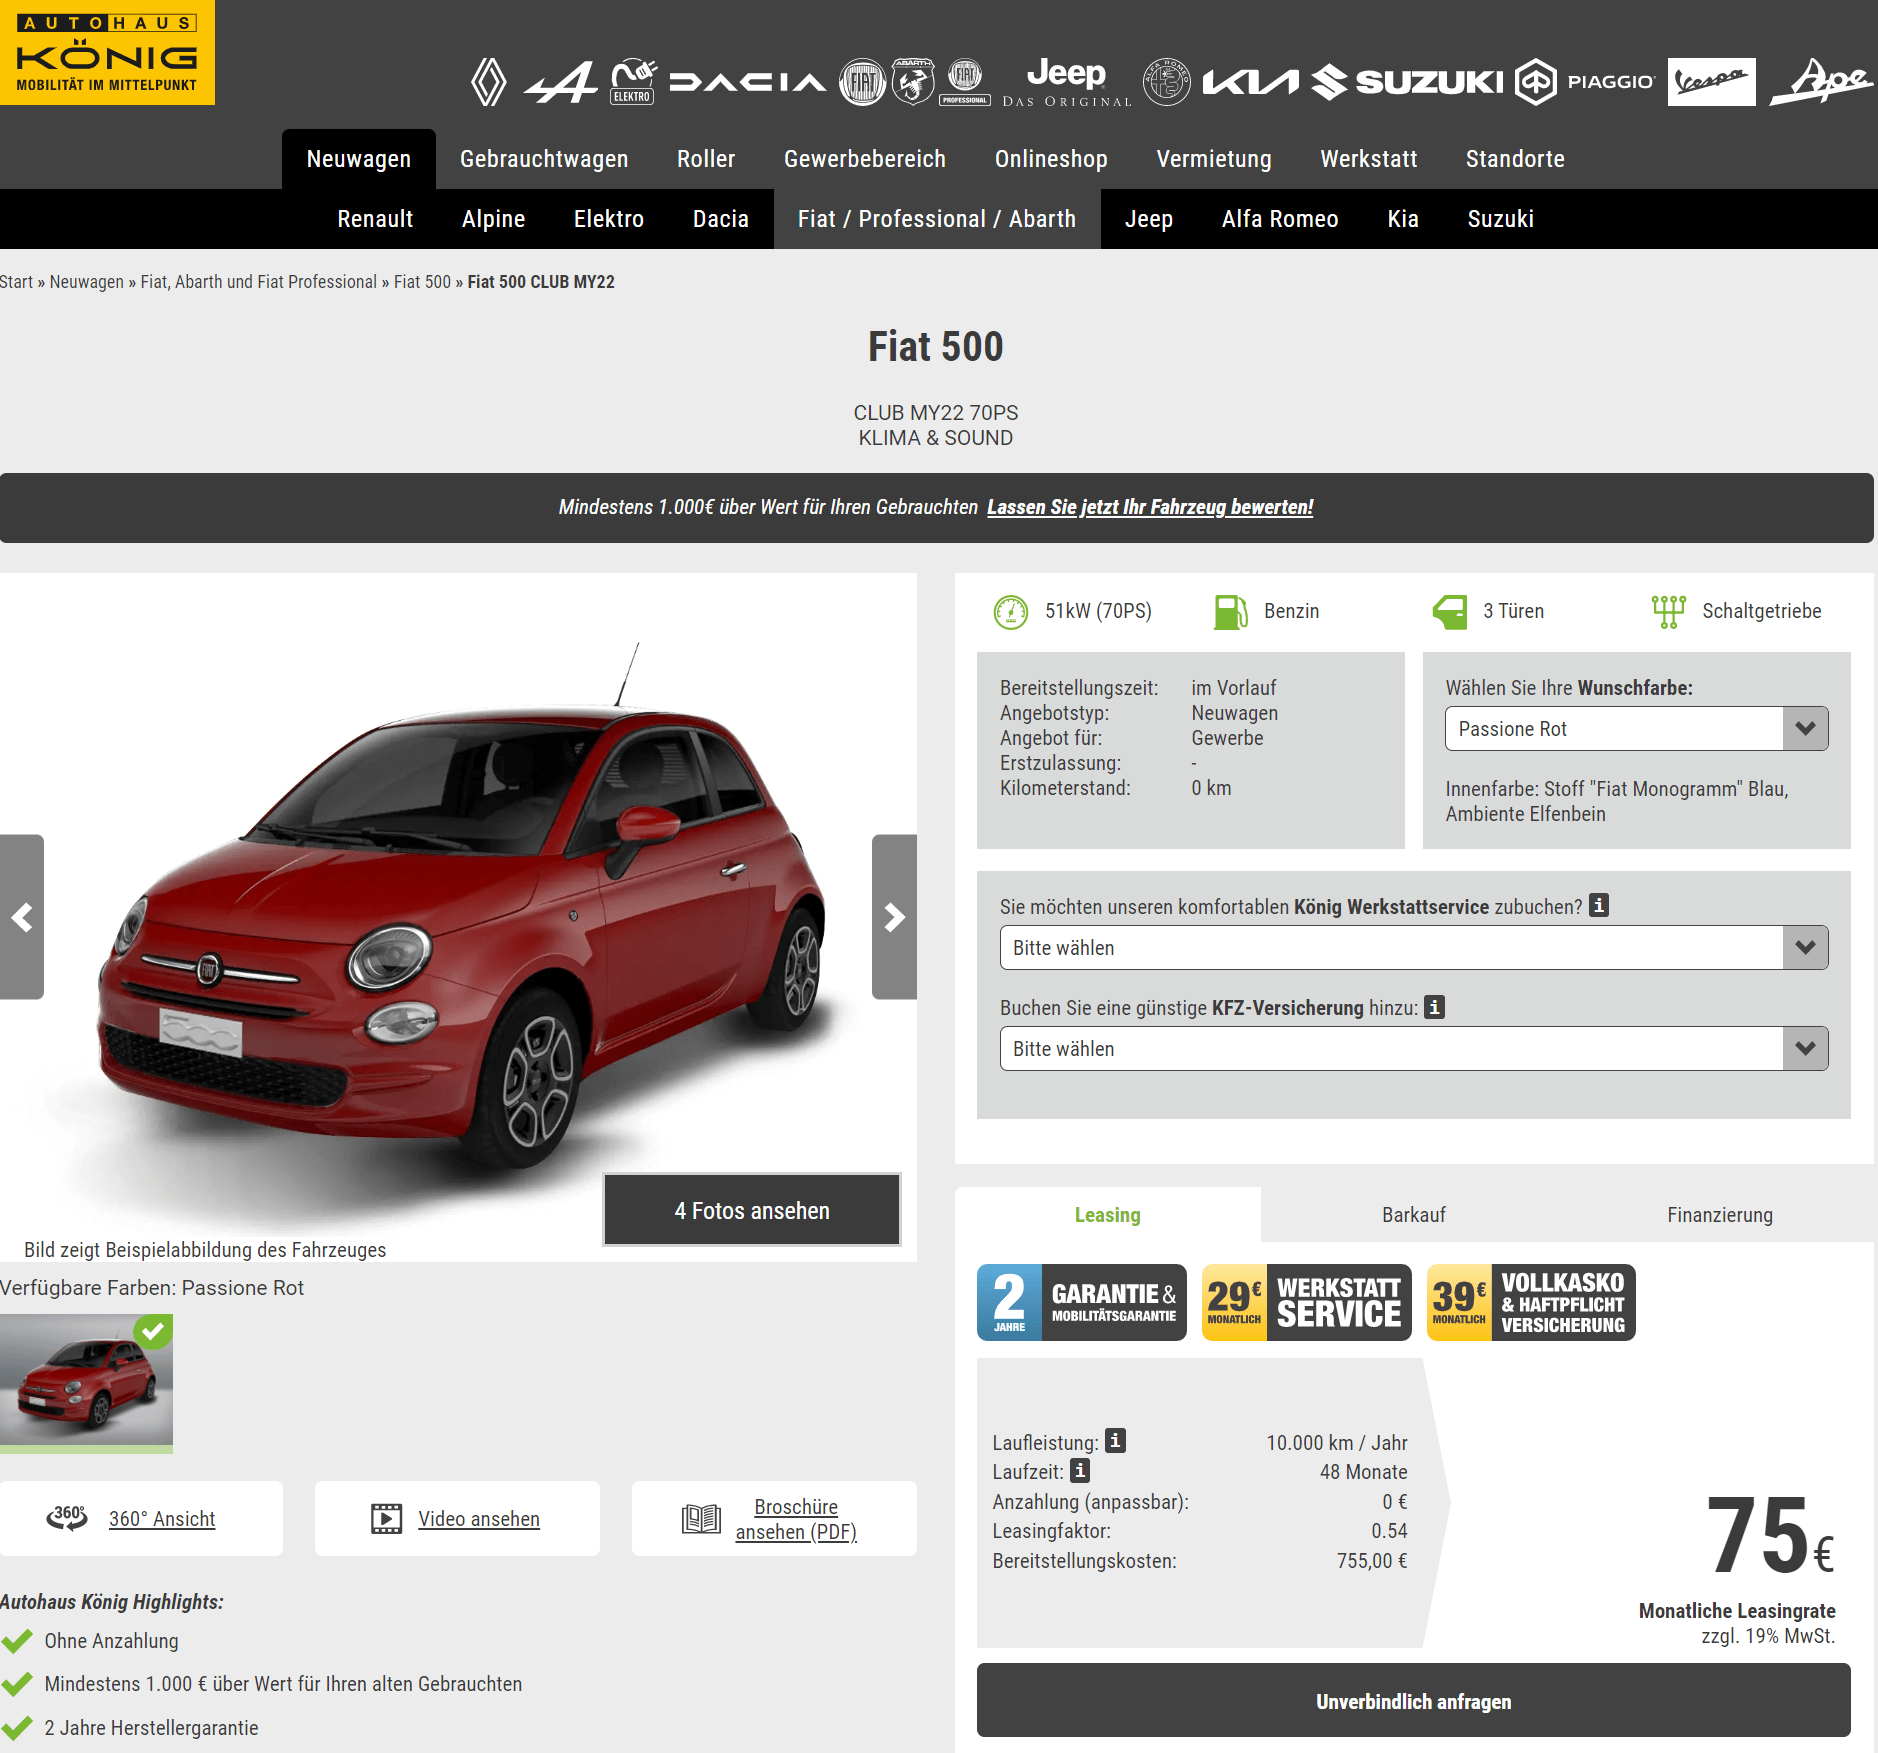Switch to the Finanzierung tab

point(1720,1214)
